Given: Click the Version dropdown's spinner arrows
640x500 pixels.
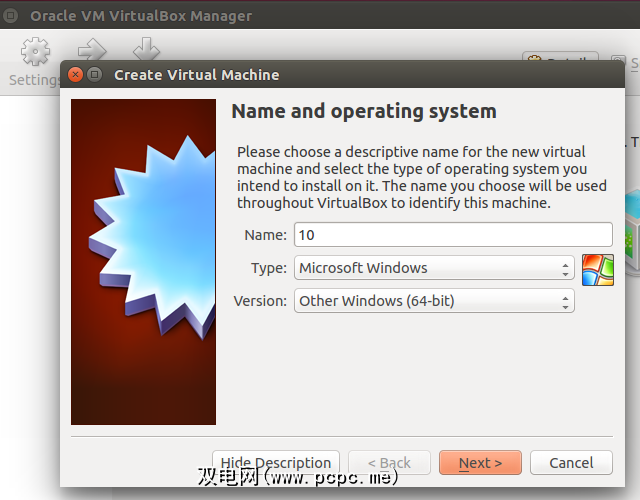Looking at the screenshot, I should click(x=565, y=301).
